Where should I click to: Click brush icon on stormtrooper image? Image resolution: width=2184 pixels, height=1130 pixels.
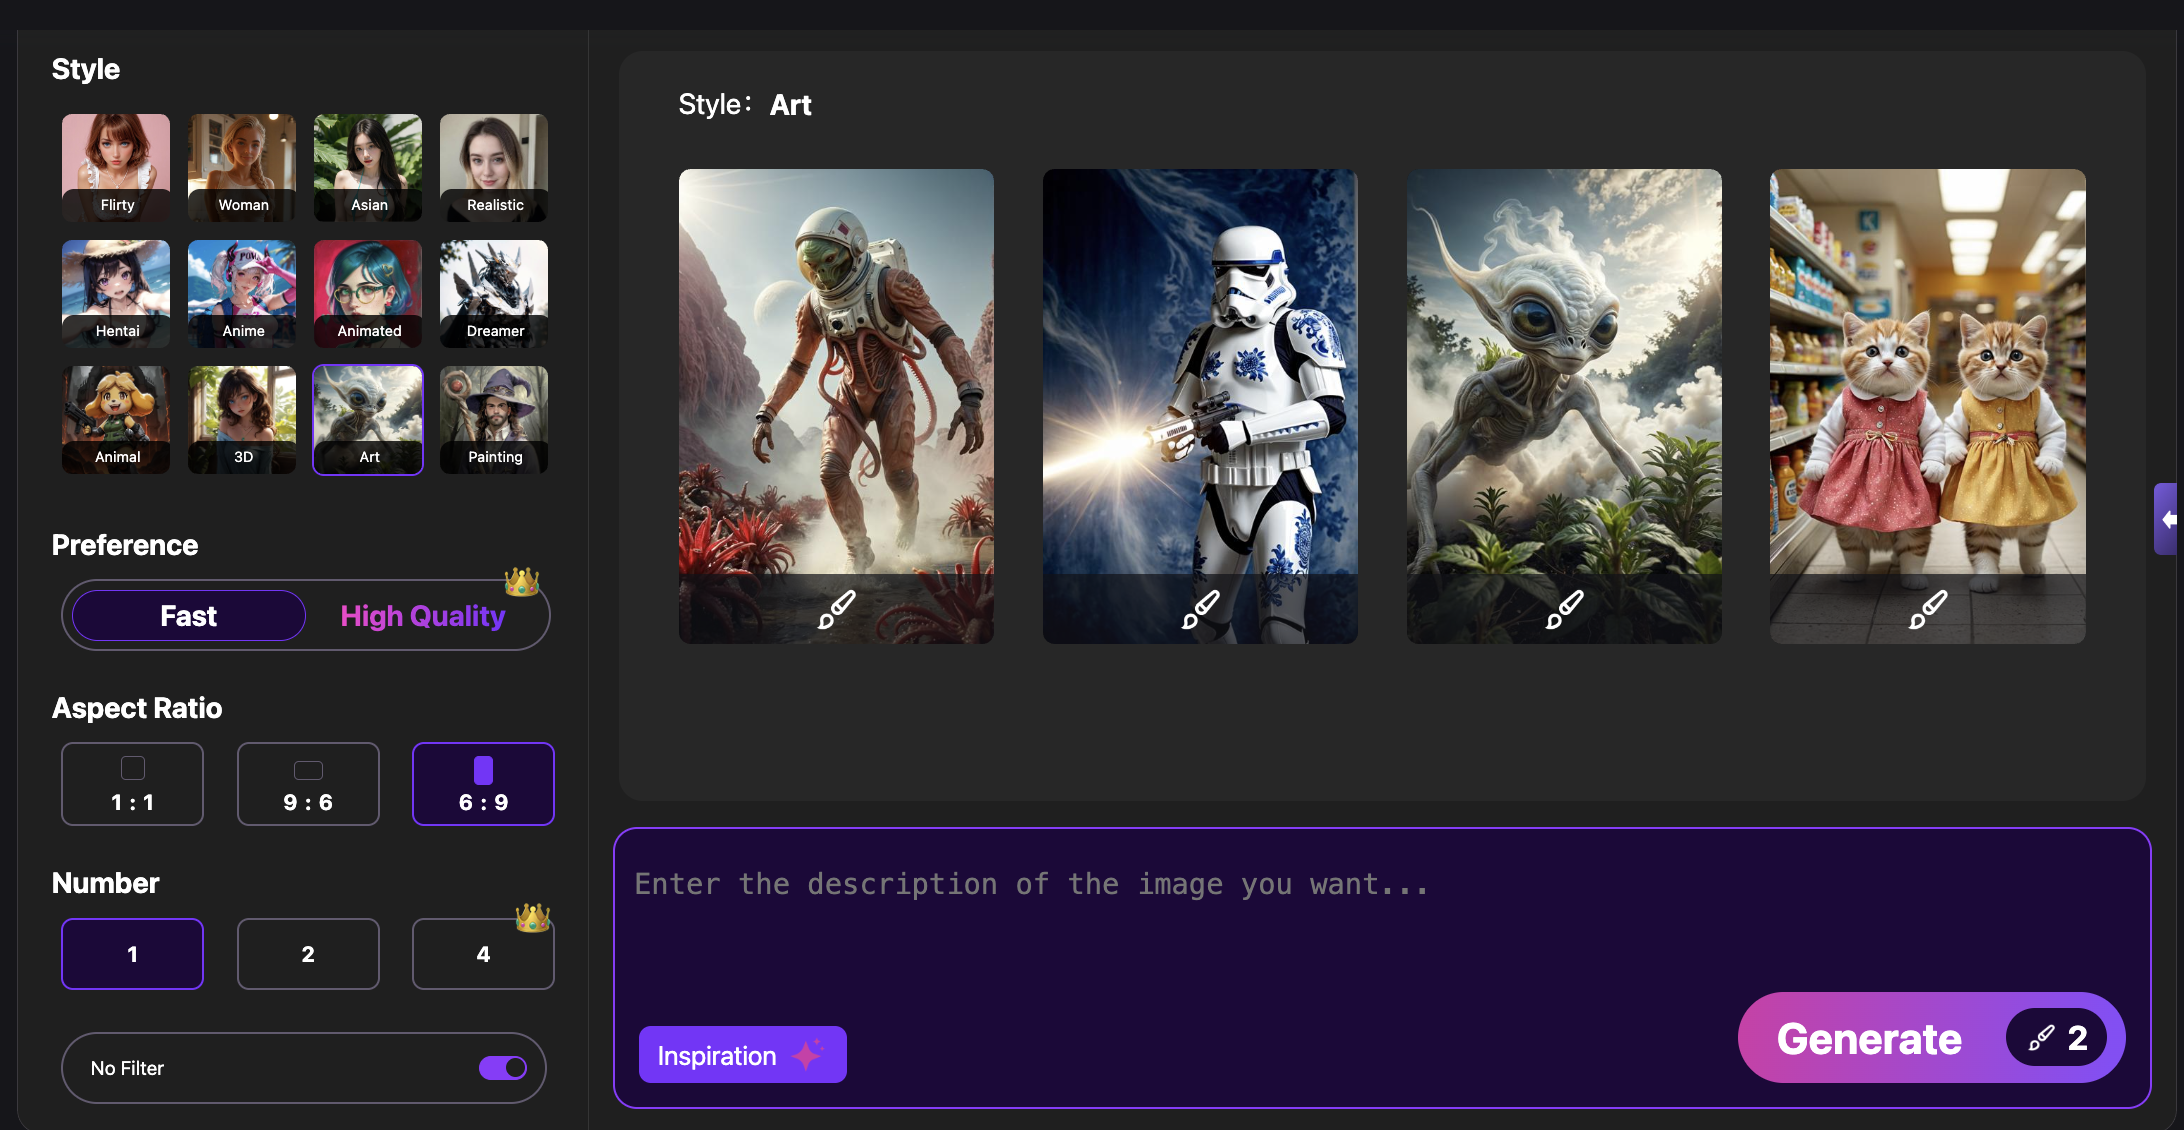[1200, 608]
